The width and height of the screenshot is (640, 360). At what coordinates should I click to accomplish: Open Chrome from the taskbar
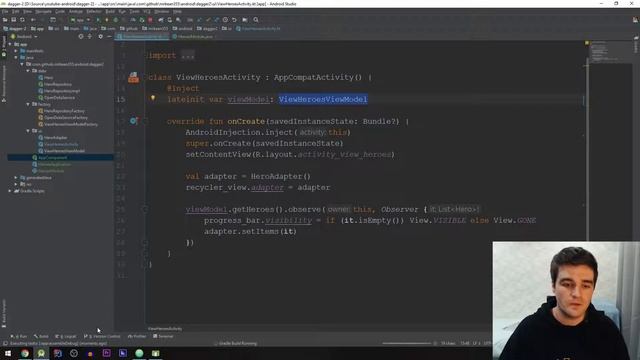click(25, 353)
